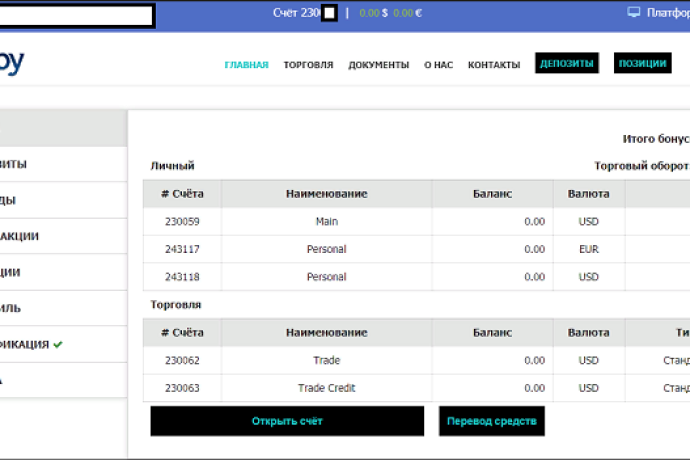The image size is (690, 460).
Task: Open sidebar item ending in АКЦИИ
Action: (x=63, y=236)
